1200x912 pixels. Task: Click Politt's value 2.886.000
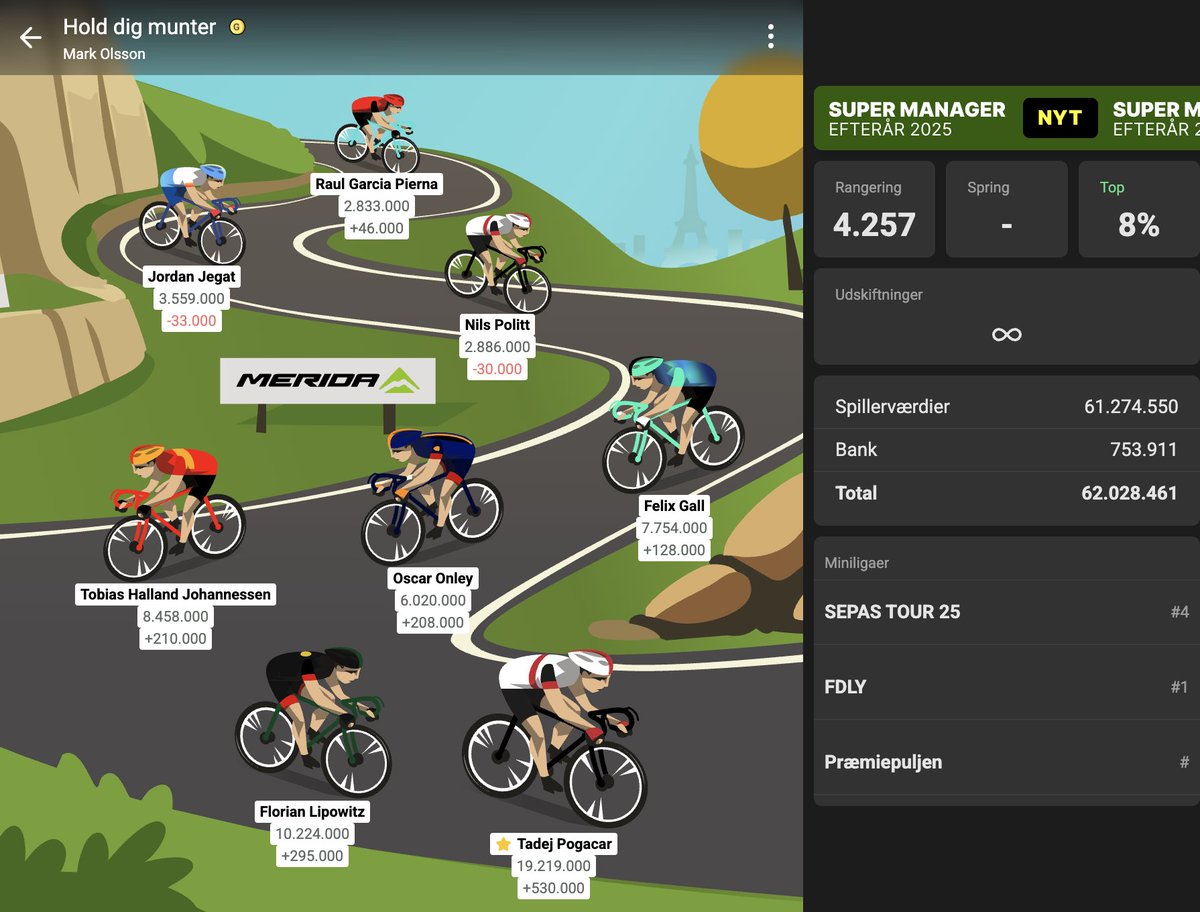498,347
